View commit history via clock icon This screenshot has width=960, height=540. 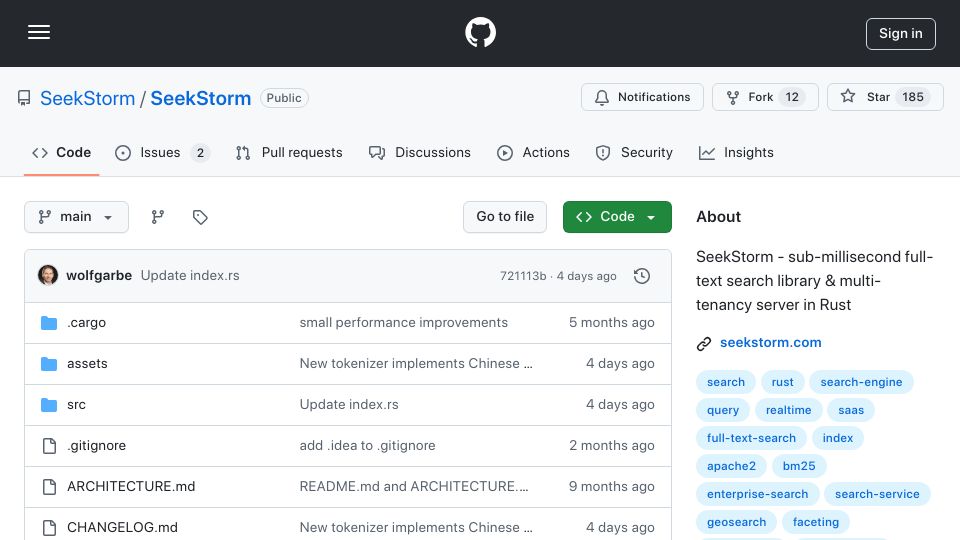coord(642,276)
